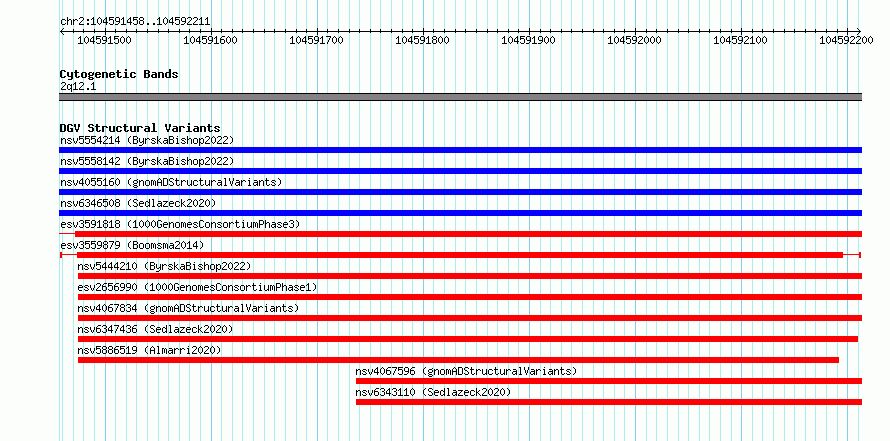Viewport: 890px width, 441px height.
Task: Click ruler tick label 104591700
Action: coord(317,40)
